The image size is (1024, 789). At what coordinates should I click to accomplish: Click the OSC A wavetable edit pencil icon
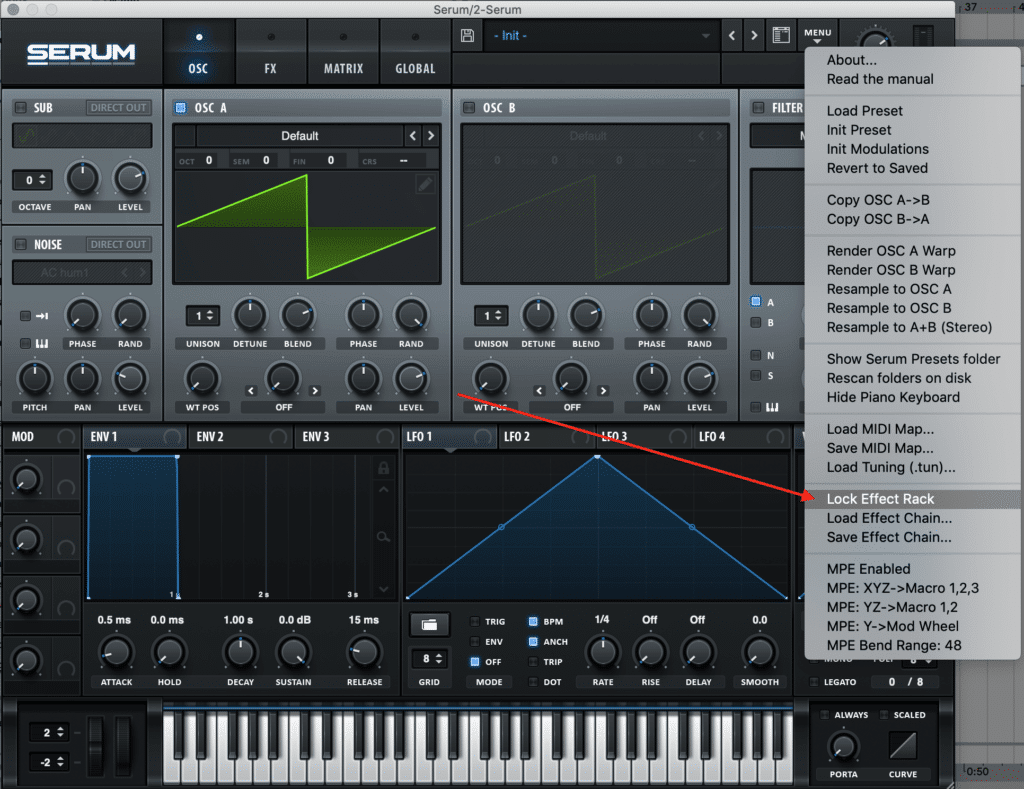pos(425,184)
